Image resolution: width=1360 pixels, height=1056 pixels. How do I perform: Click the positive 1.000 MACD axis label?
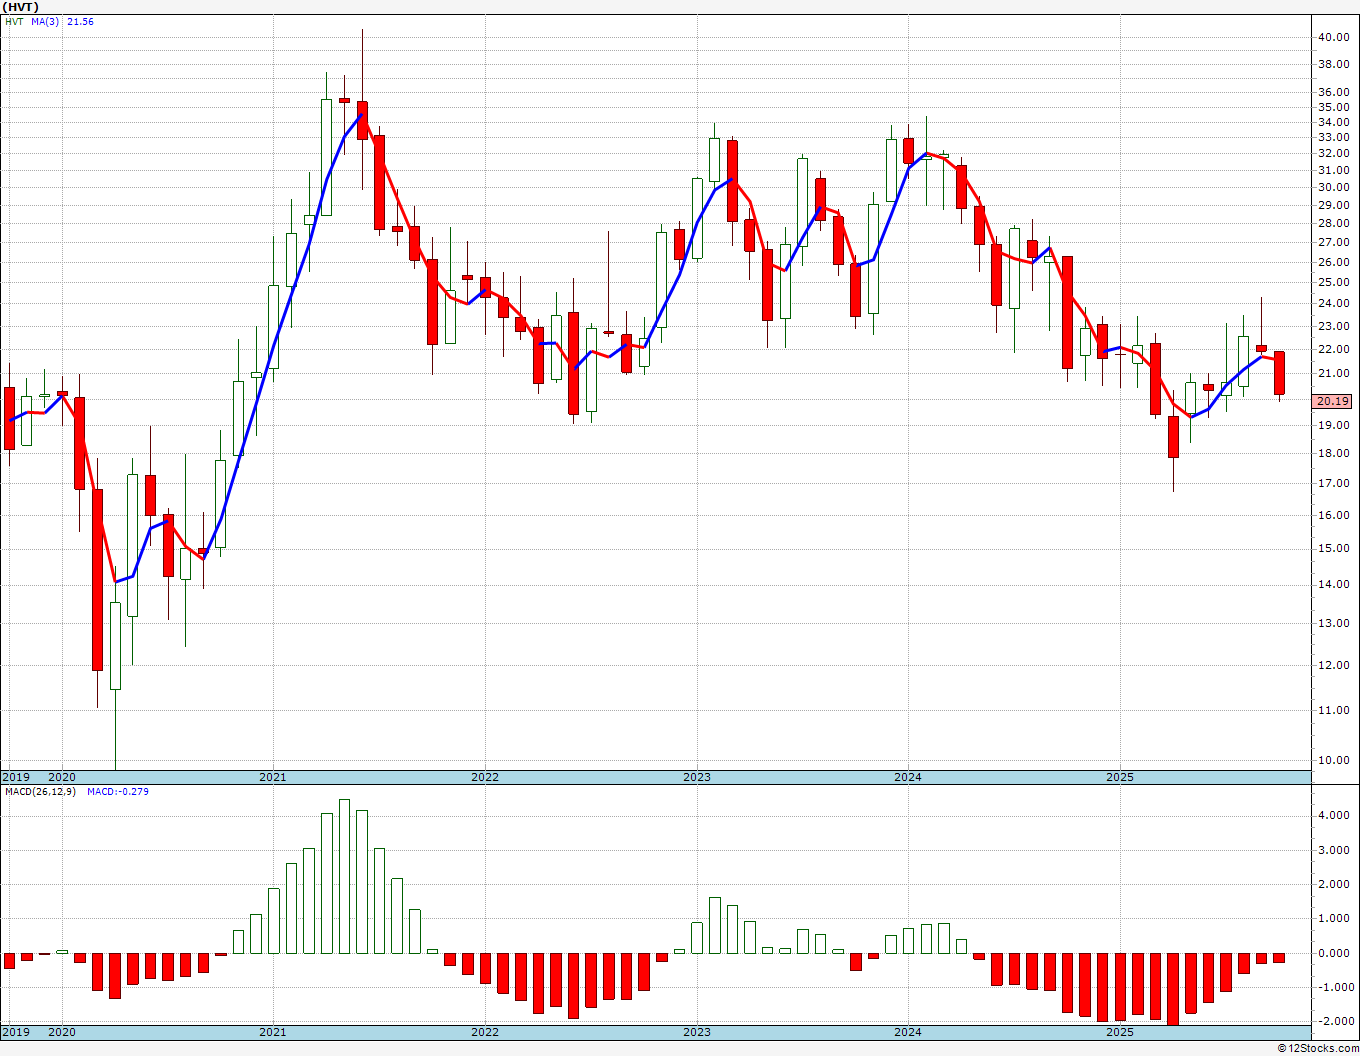tap(1333, 918)
